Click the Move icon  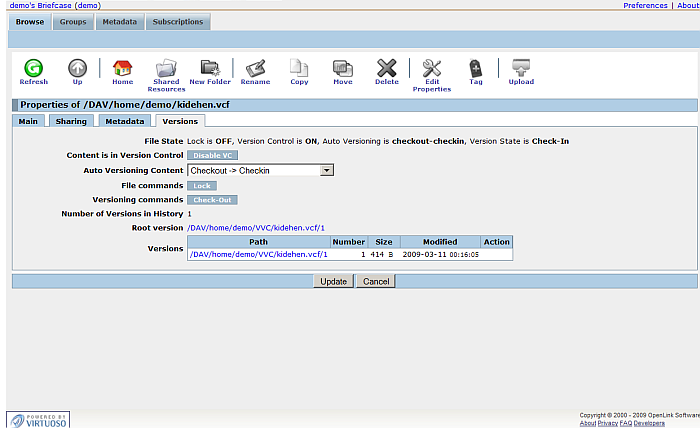coord(343,69)
